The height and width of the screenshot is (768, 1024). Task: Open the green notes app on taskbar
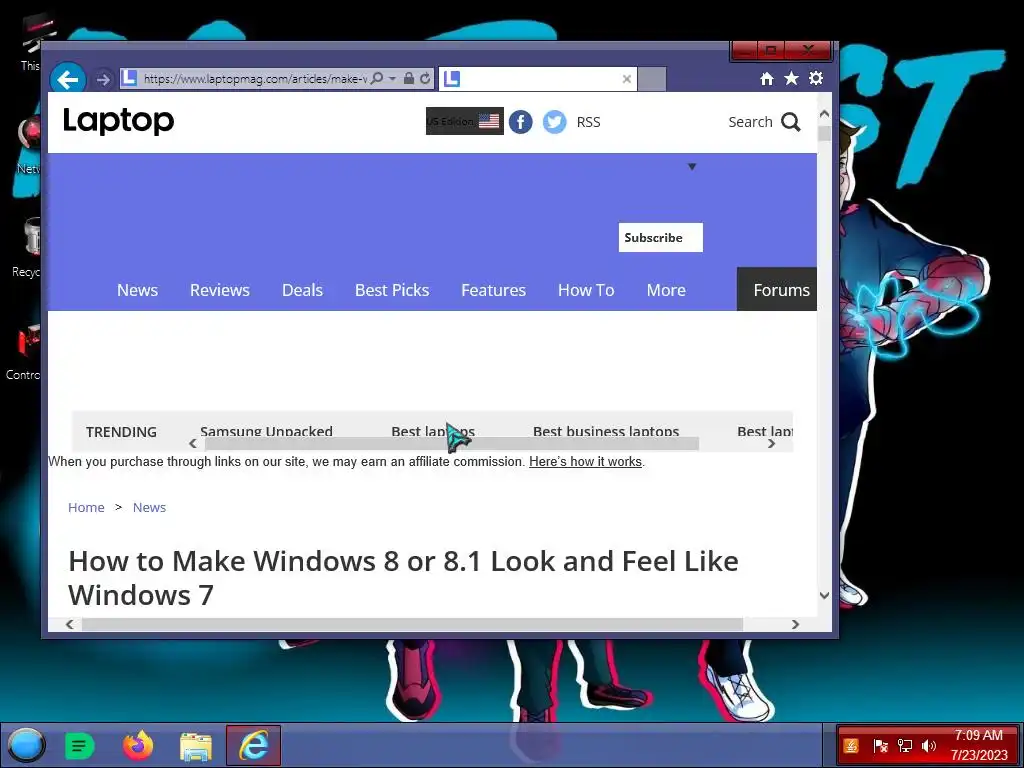click(x=80, y=745)
